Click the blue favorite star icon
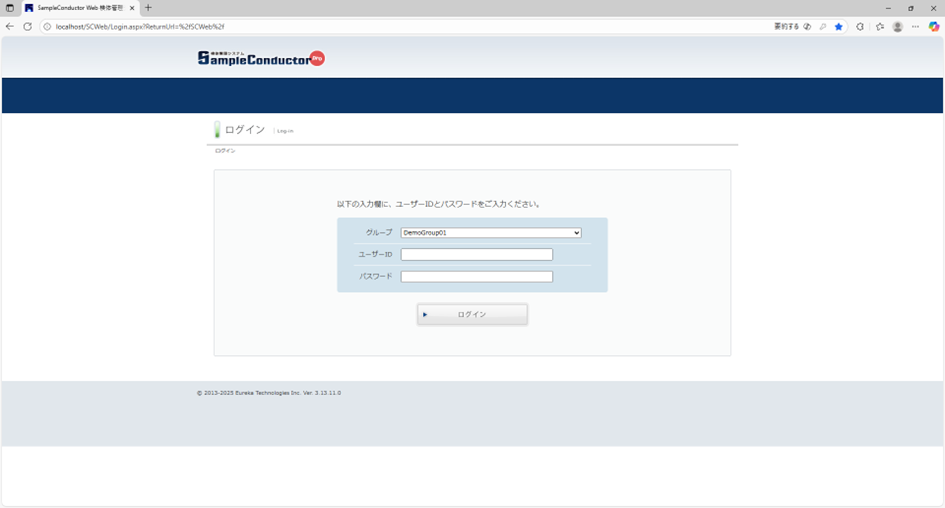The height and width of the screenshot is (508, 945). (x=838, y=27)
